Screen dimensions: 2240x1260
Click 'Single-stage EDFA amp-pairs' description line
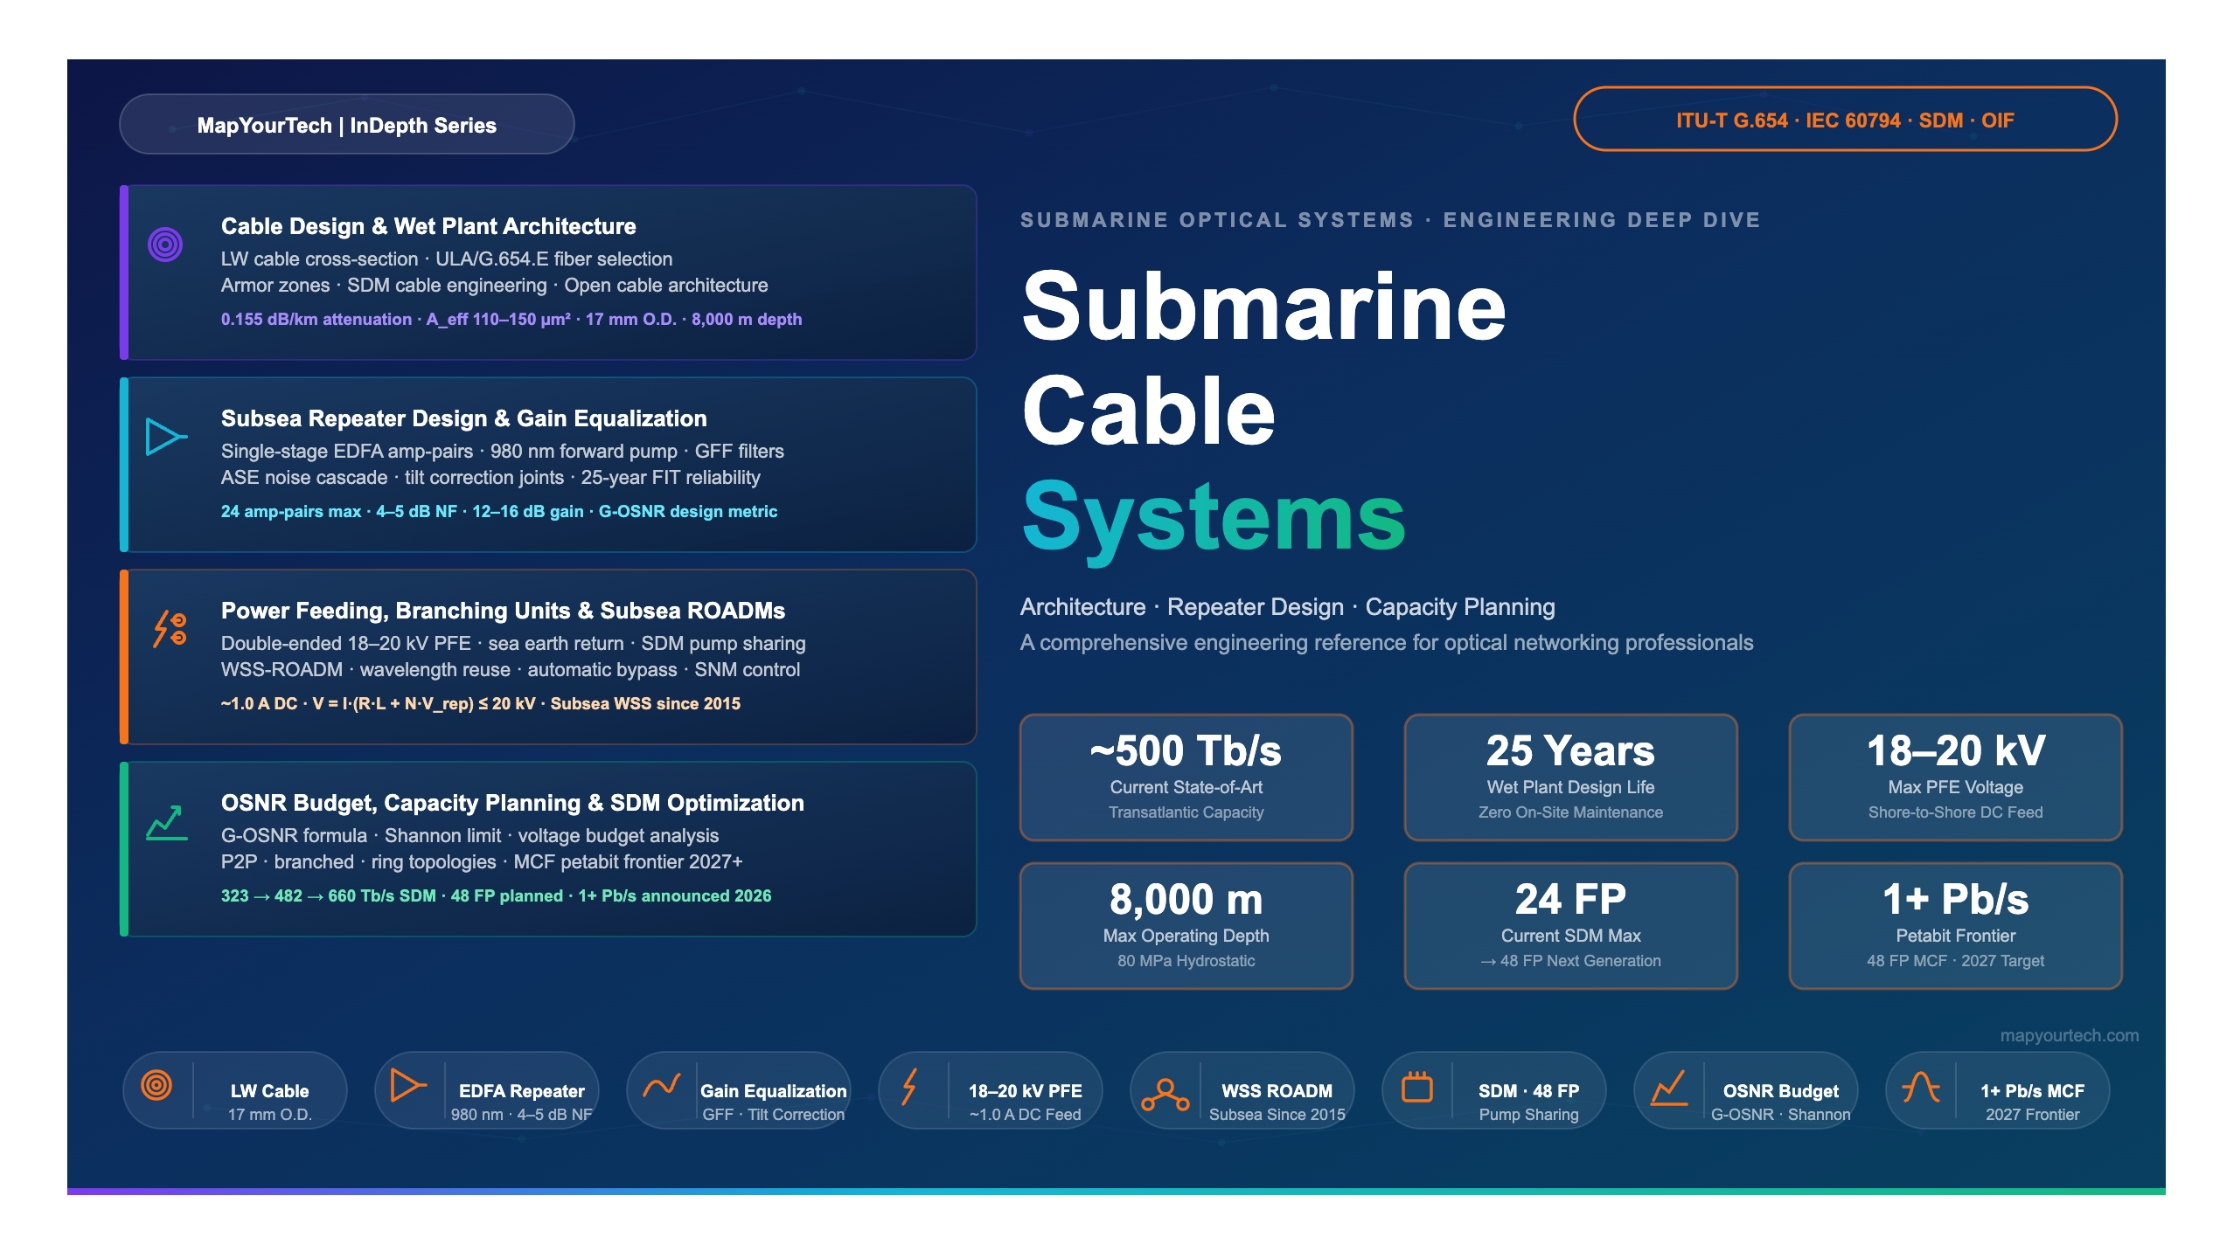tap(502, 451)
